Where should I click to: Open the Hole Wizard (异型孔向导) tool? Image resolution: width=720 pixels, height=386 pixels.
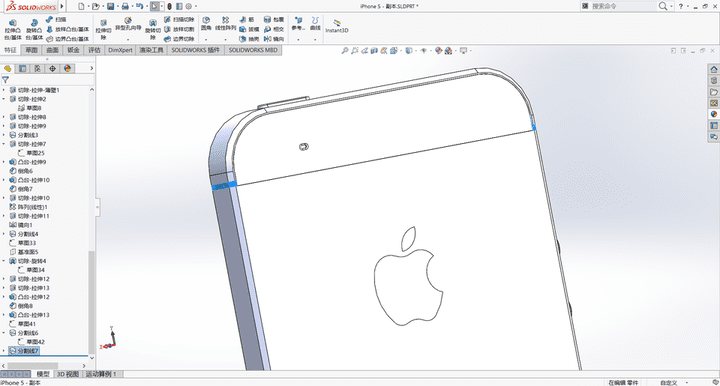pyautogui.click(x=128, y=24)
